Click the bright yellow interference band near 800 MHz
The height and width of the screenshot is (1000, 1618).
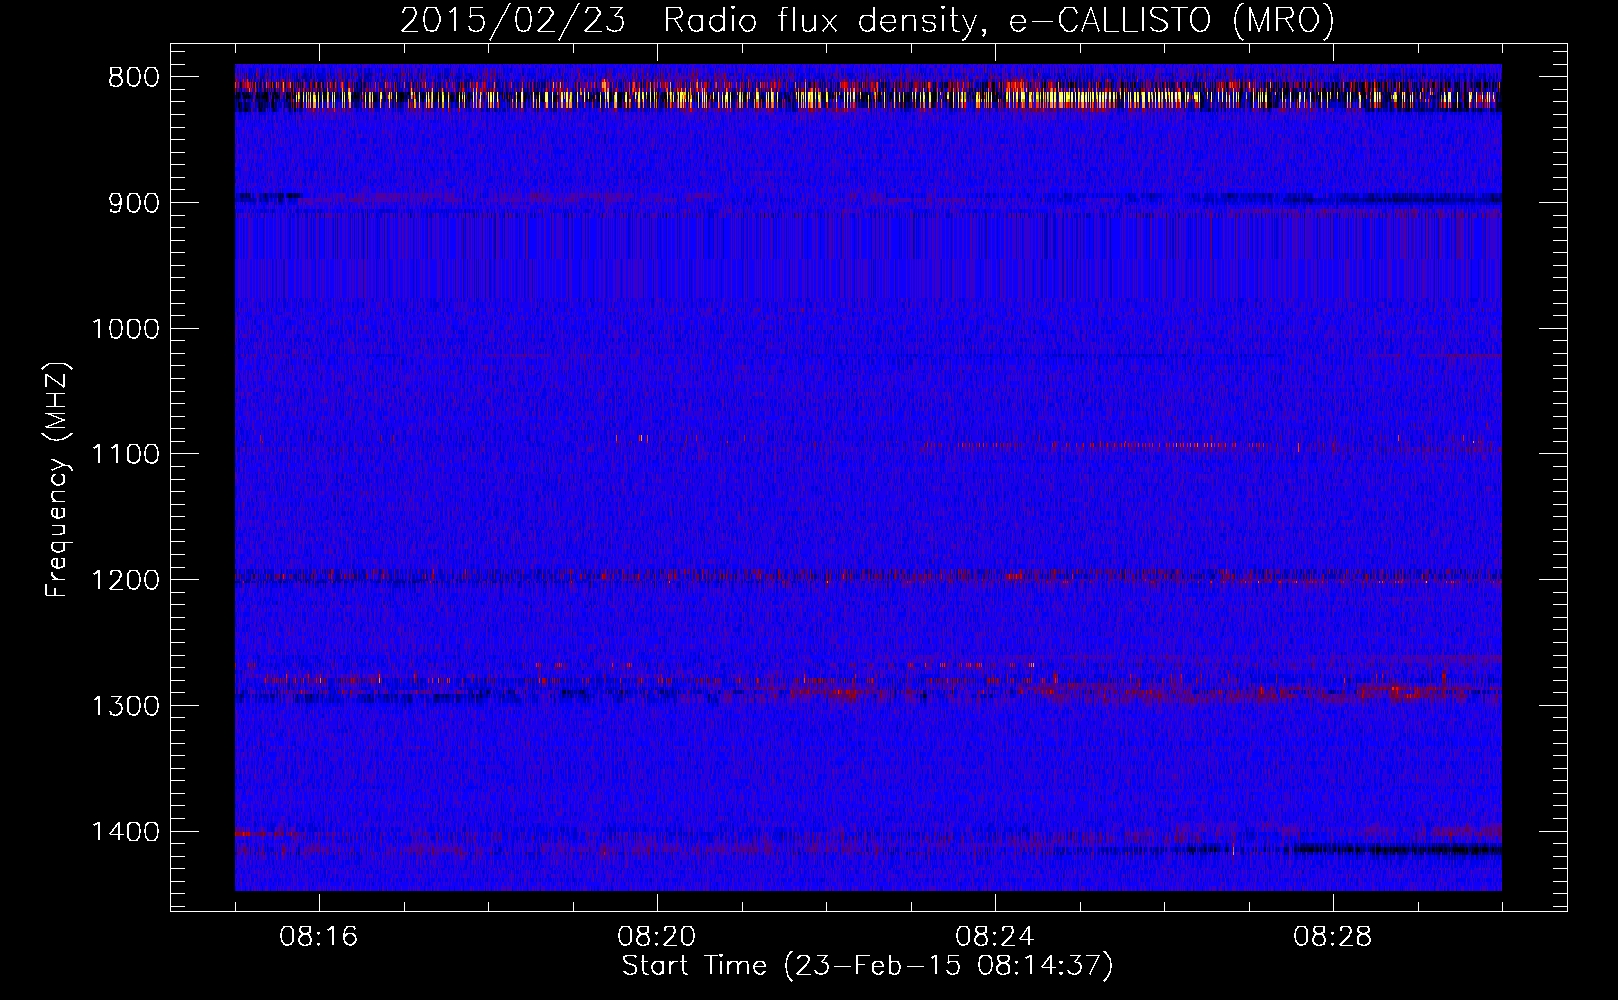coord(868,98)
